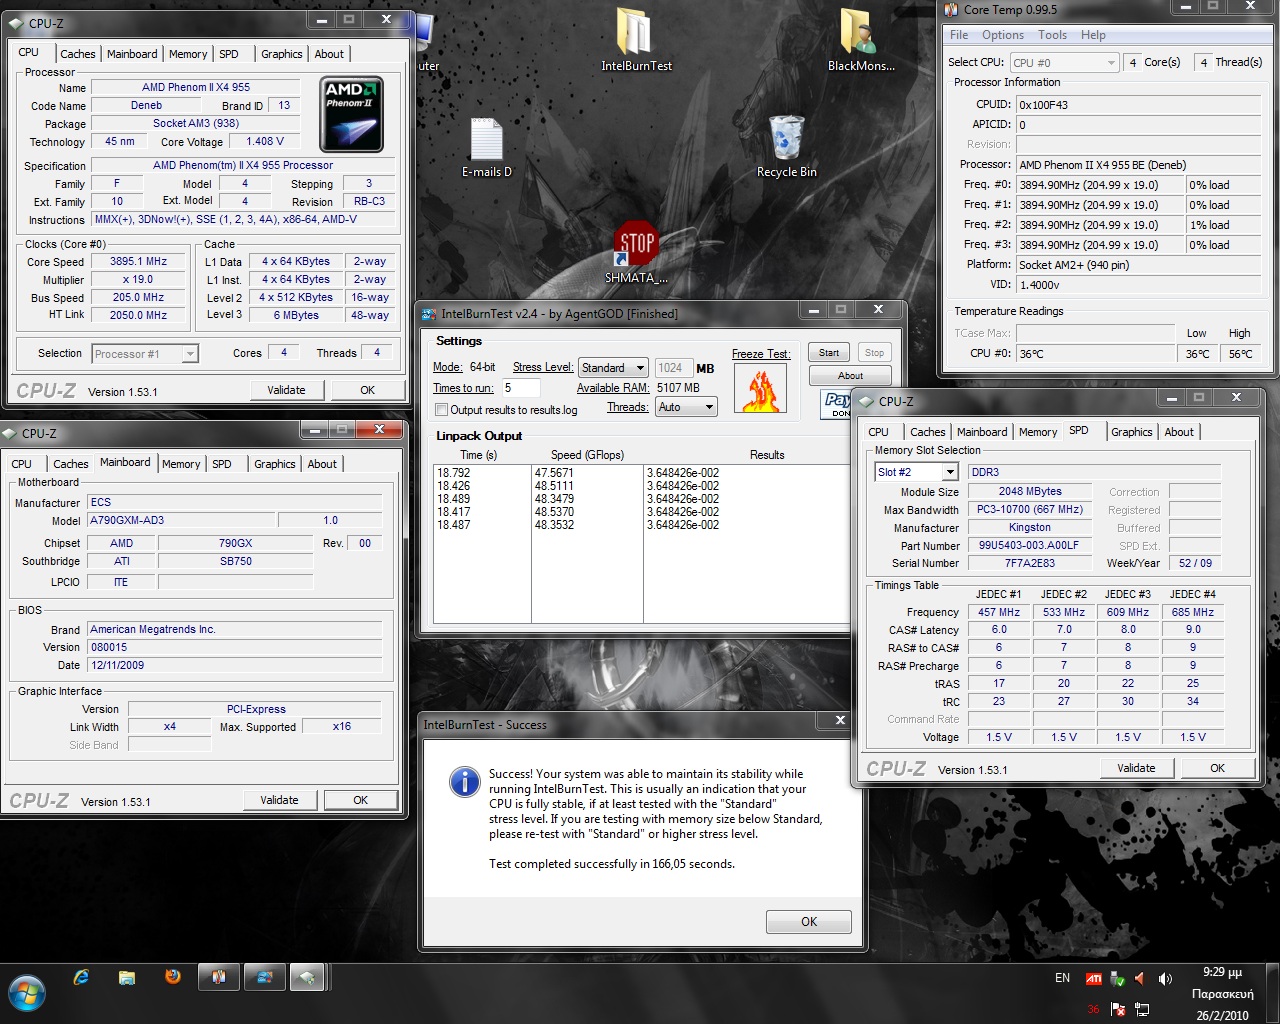Open the Slot #2 memory slot dropdown
Image resolution: width=1280 pixels, height=1024 pixels.
[917, 472]
